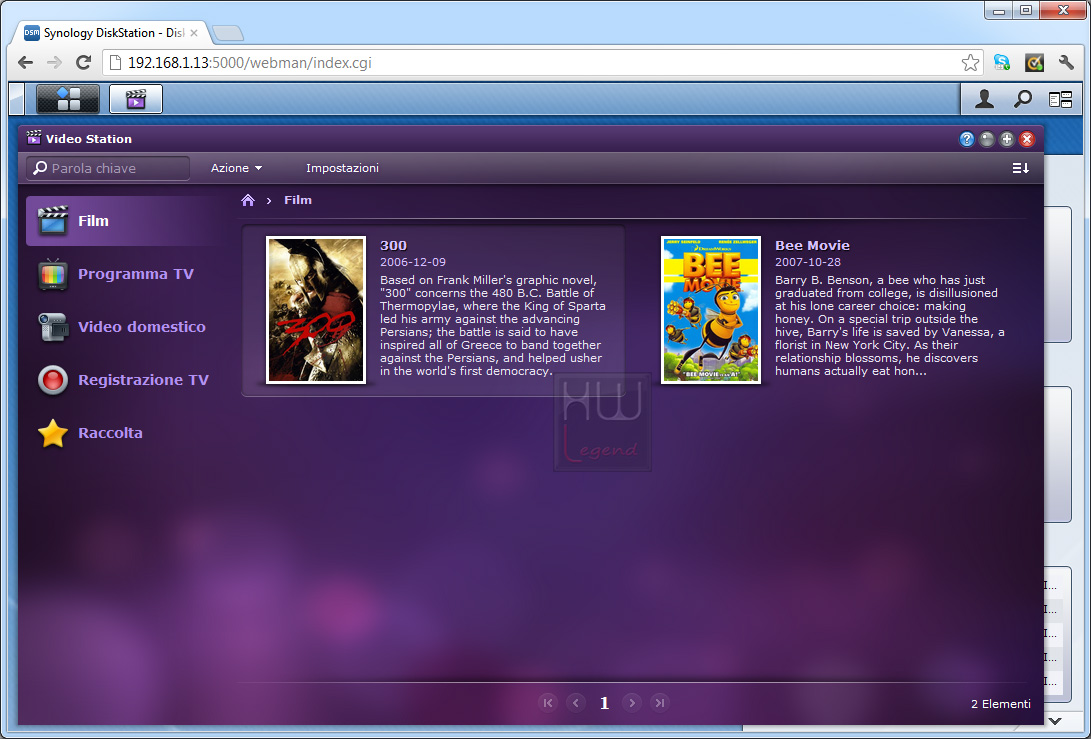The height and width of the screenshot is (739, 1091).
Task: Close the Synology DiskStation tab
Action: tap(194, 33)
